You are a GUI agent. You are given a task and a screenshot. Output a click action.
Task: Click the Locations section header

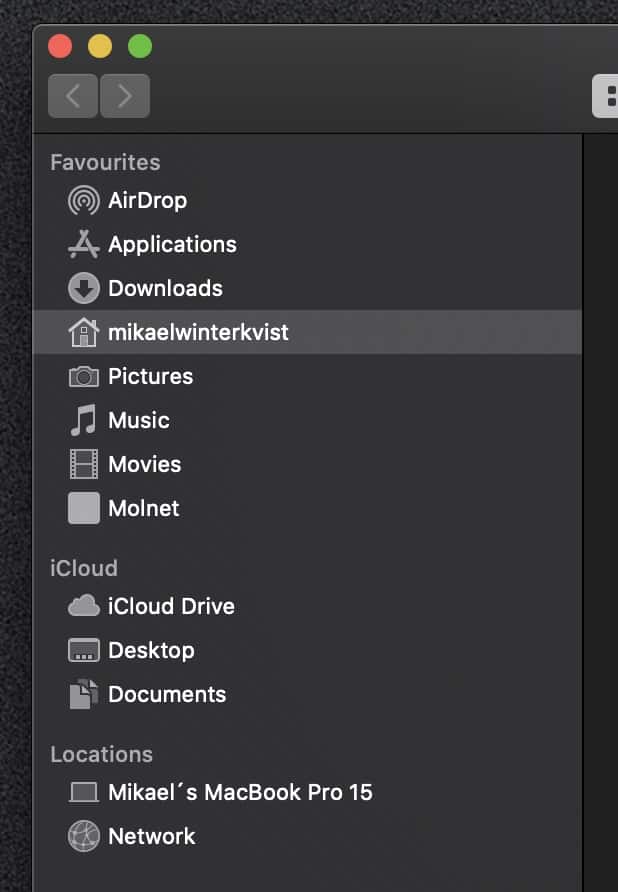click(101, 754)
